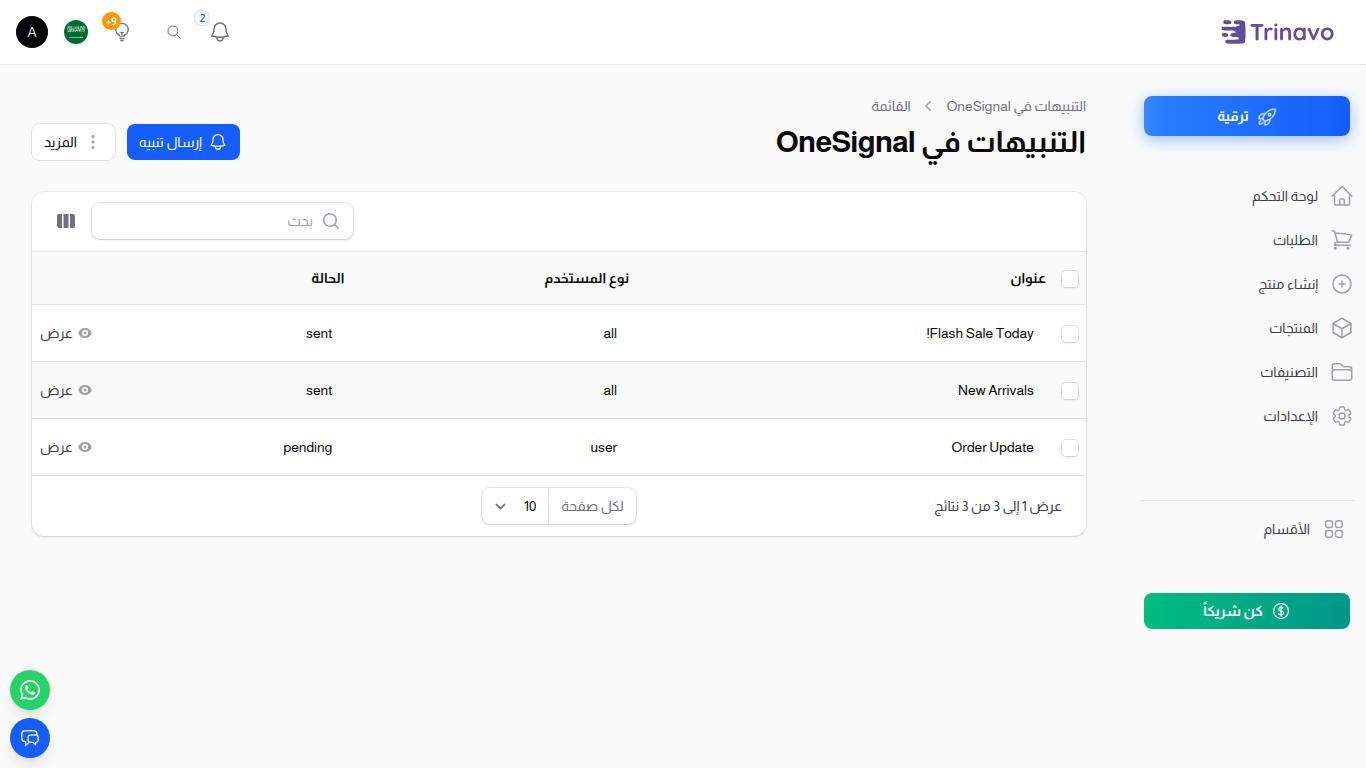Image resolution: width=1366 pixels, height=768 pixels.
Task: Click القائمة breadcrumb item
Action: click(x=891, y=106)
